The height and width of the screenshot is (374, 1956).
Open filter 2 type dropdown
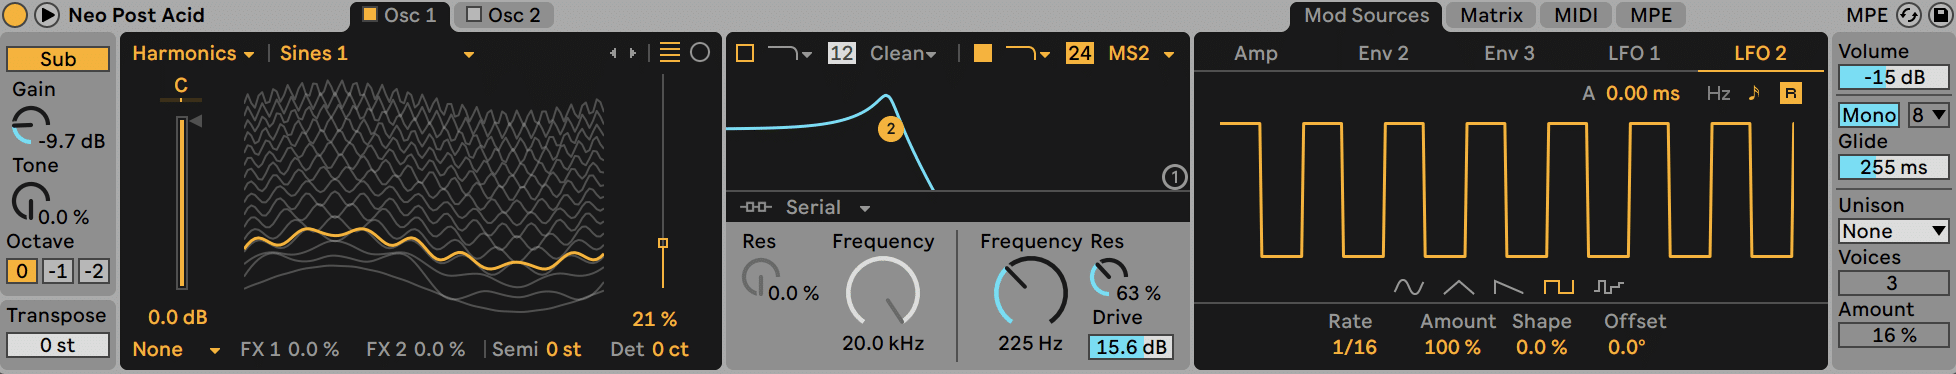tap(1027, 53)
